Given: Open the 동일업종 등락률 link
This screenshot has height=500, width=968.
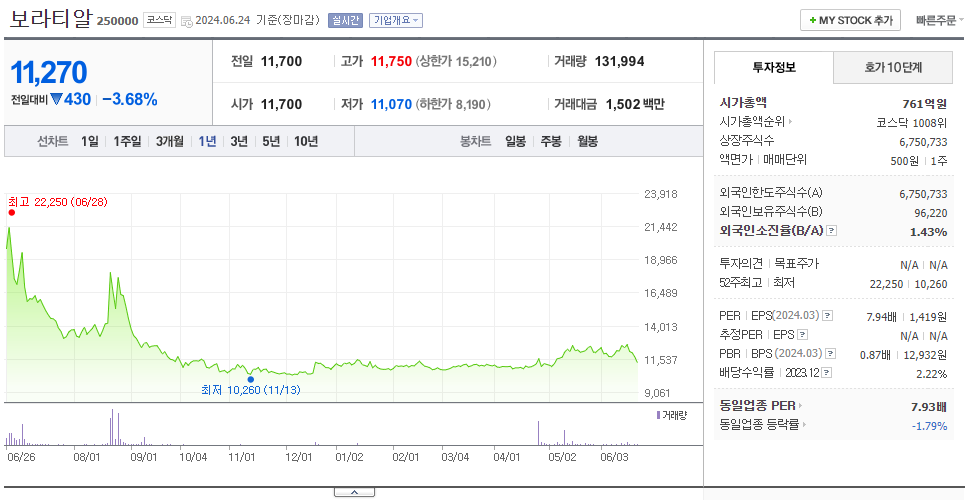Looking at the screenshot, I should click(x=759, y=425).
